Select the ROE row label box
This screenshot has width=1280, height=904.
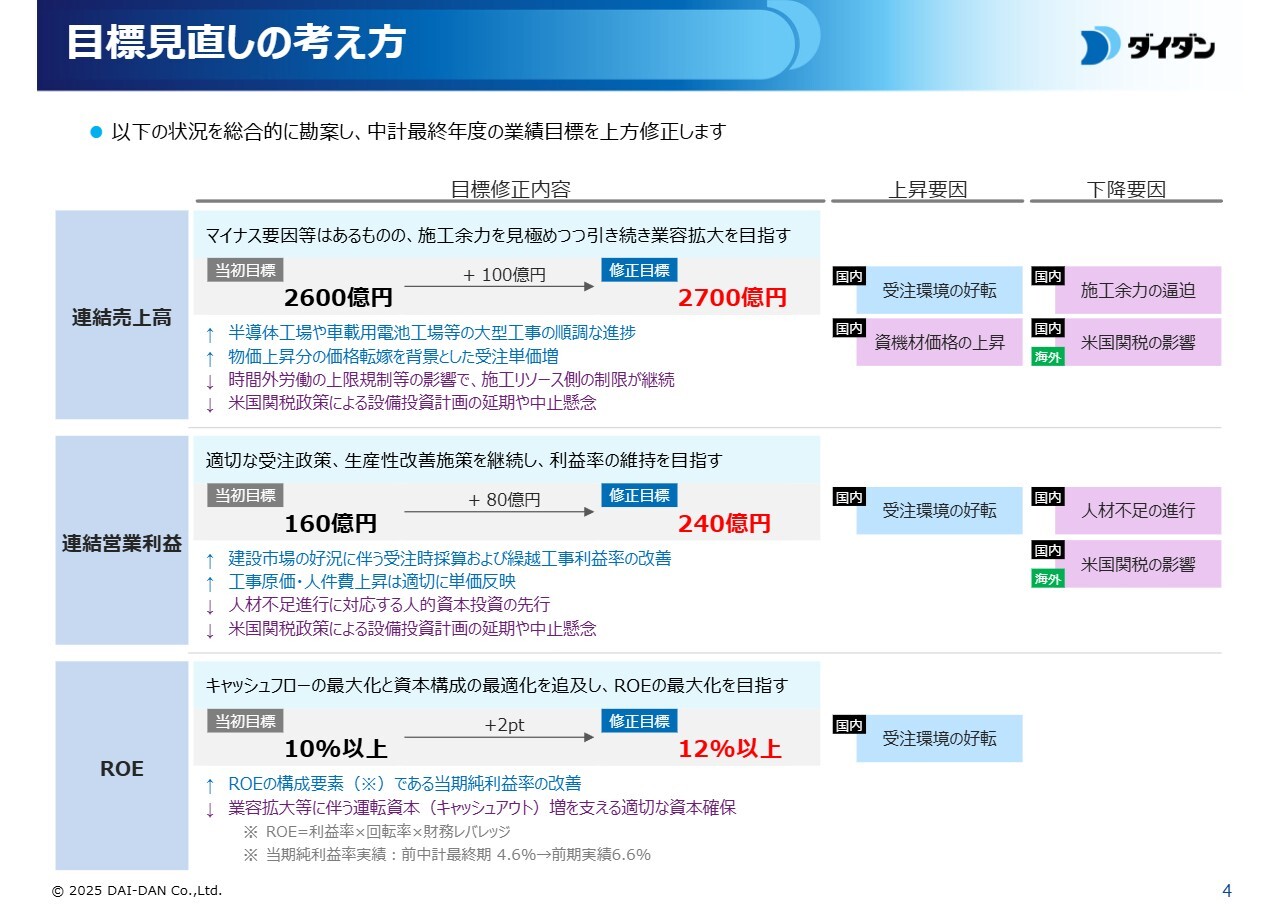[x=122, y=766]
